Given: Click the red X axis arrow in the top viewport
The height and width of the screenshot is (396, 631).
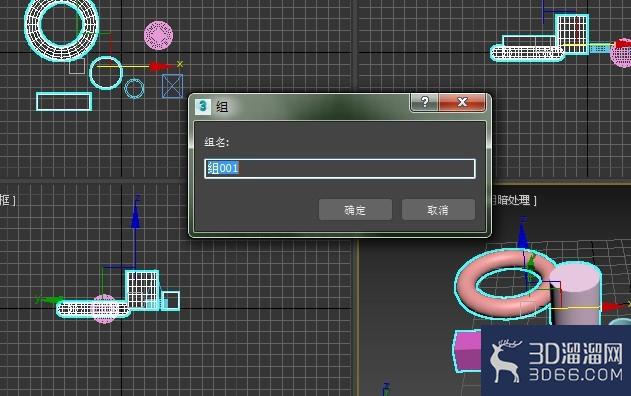Looking at the screenshot, I should tap(161, 66).
